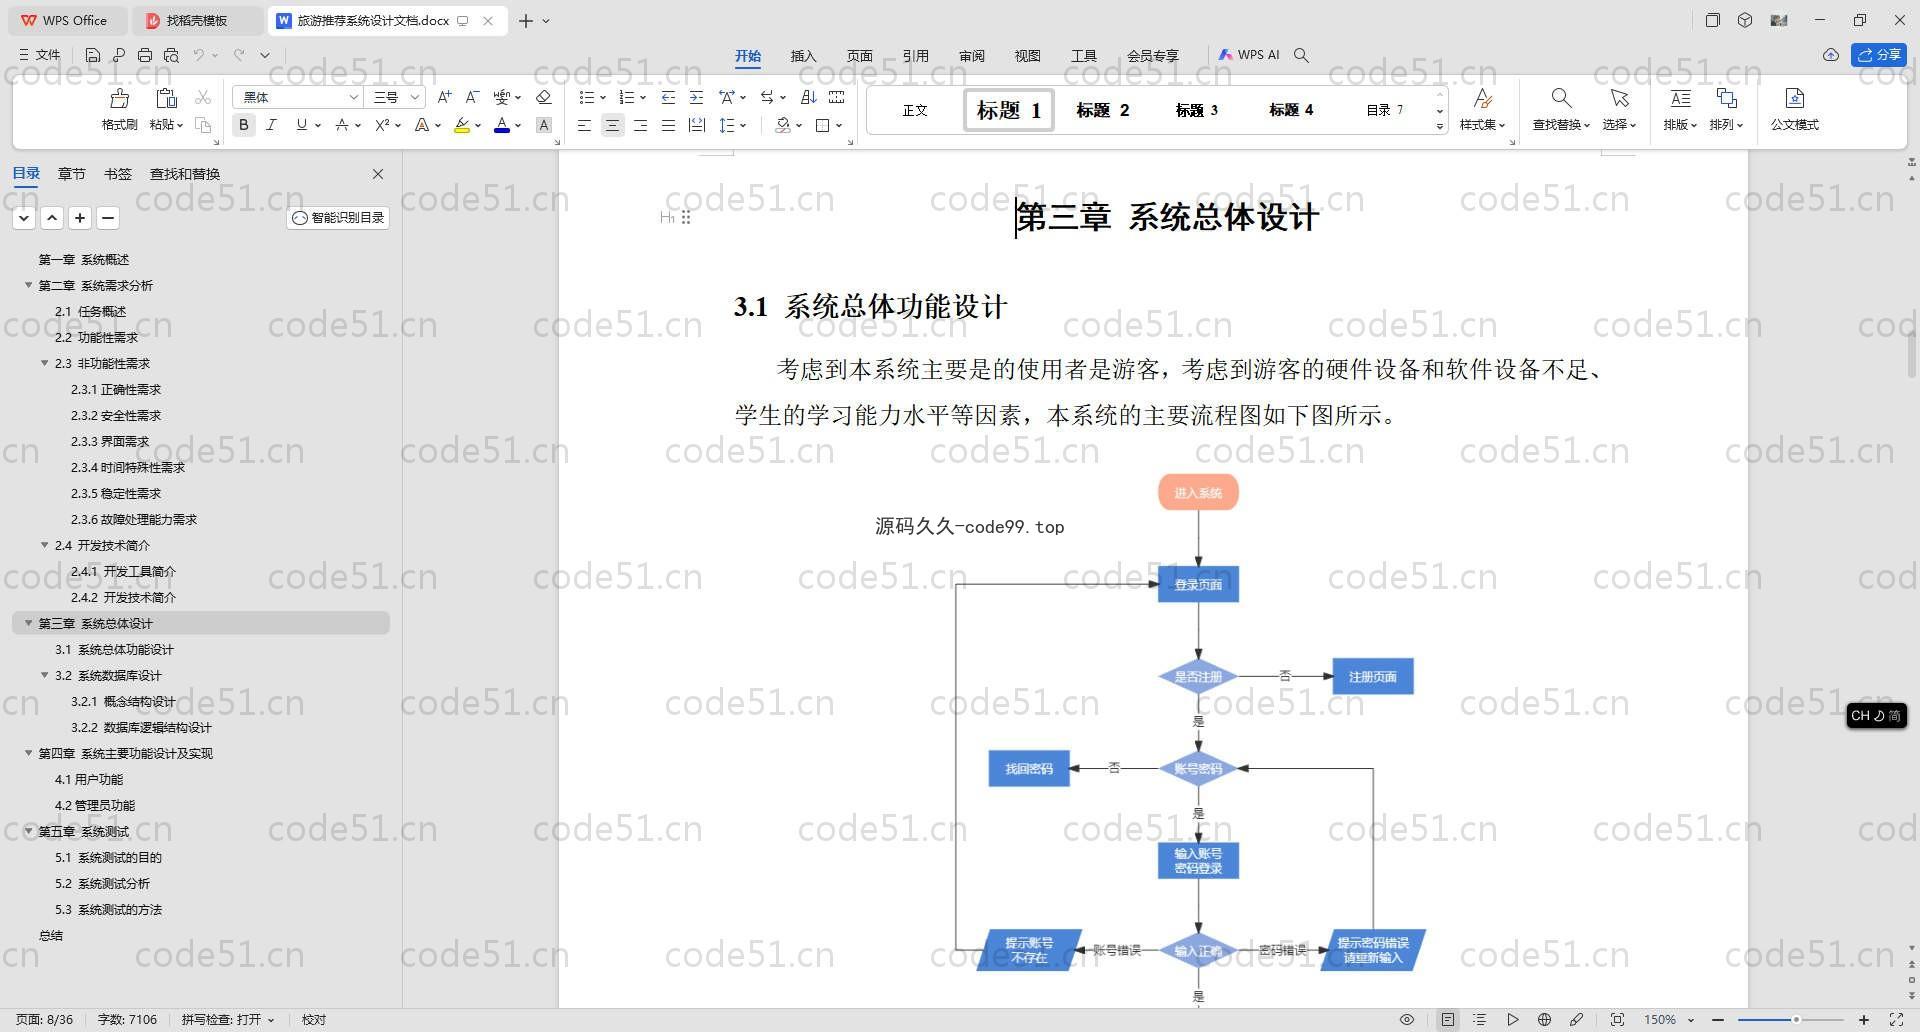This screenshot has height=1032, width=1920.
Task: Open the 页面 (Page) ribbon tab
Action: click(859, 56)
